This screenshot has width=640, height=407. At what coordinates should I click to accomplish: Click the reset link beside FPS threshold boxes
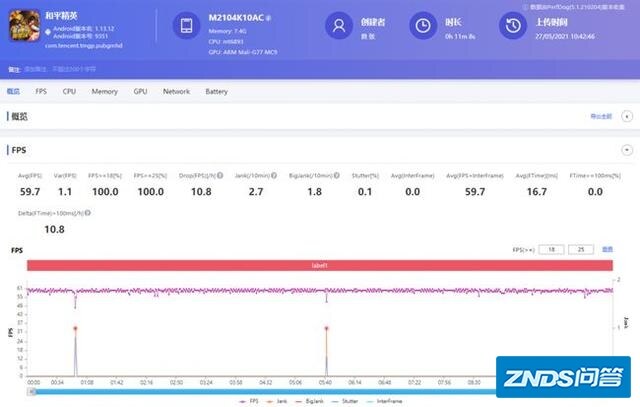607,249
